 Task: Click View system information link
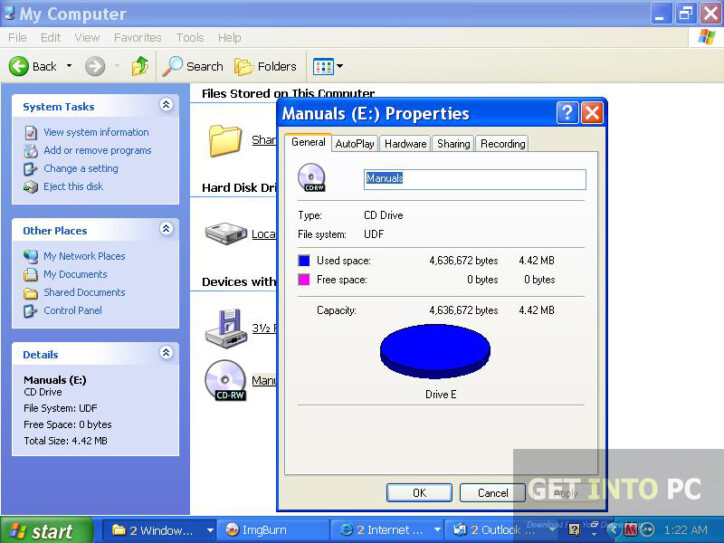click(96, 132)
